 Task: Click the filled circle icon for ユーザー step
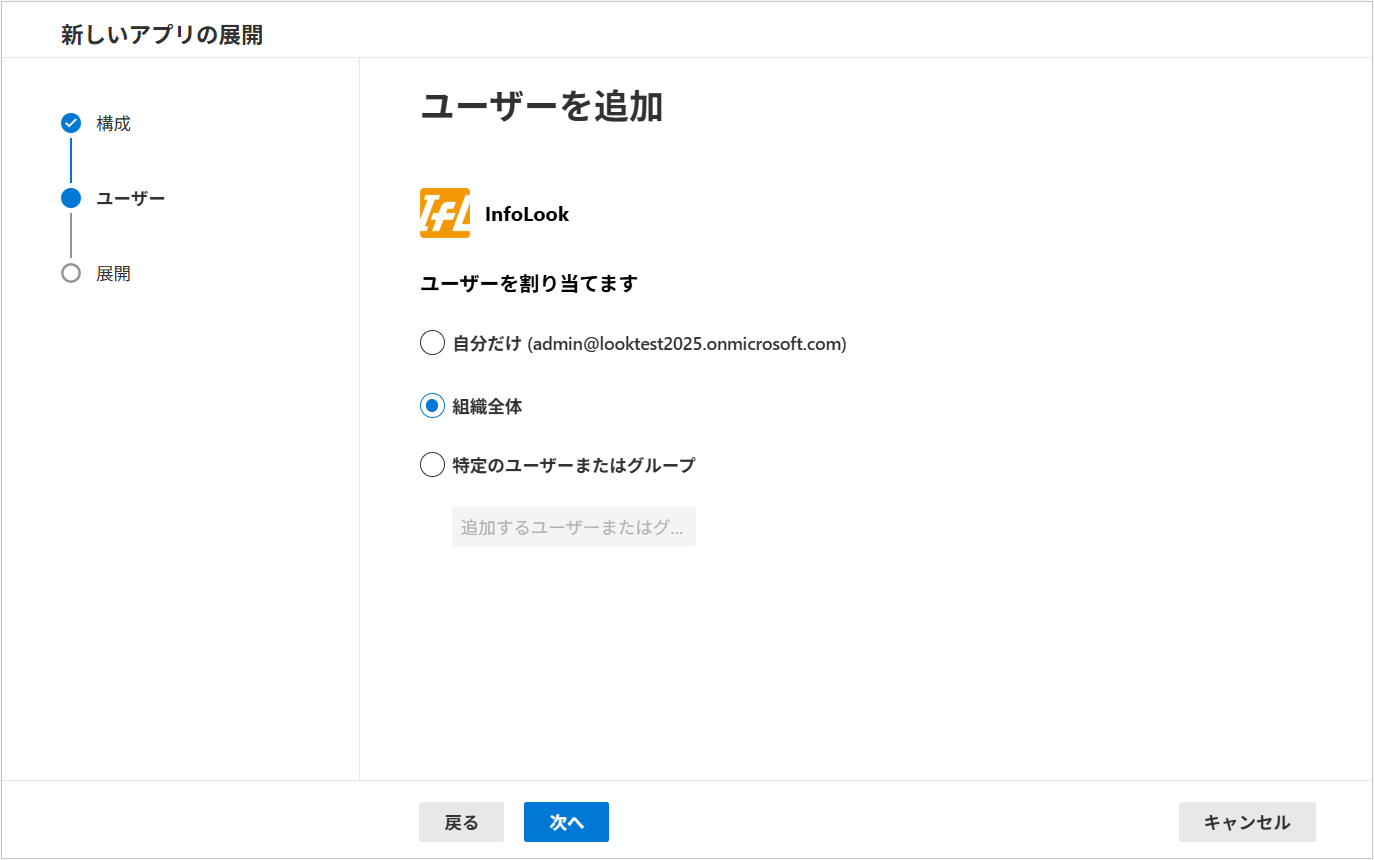(x=70, y=198)
